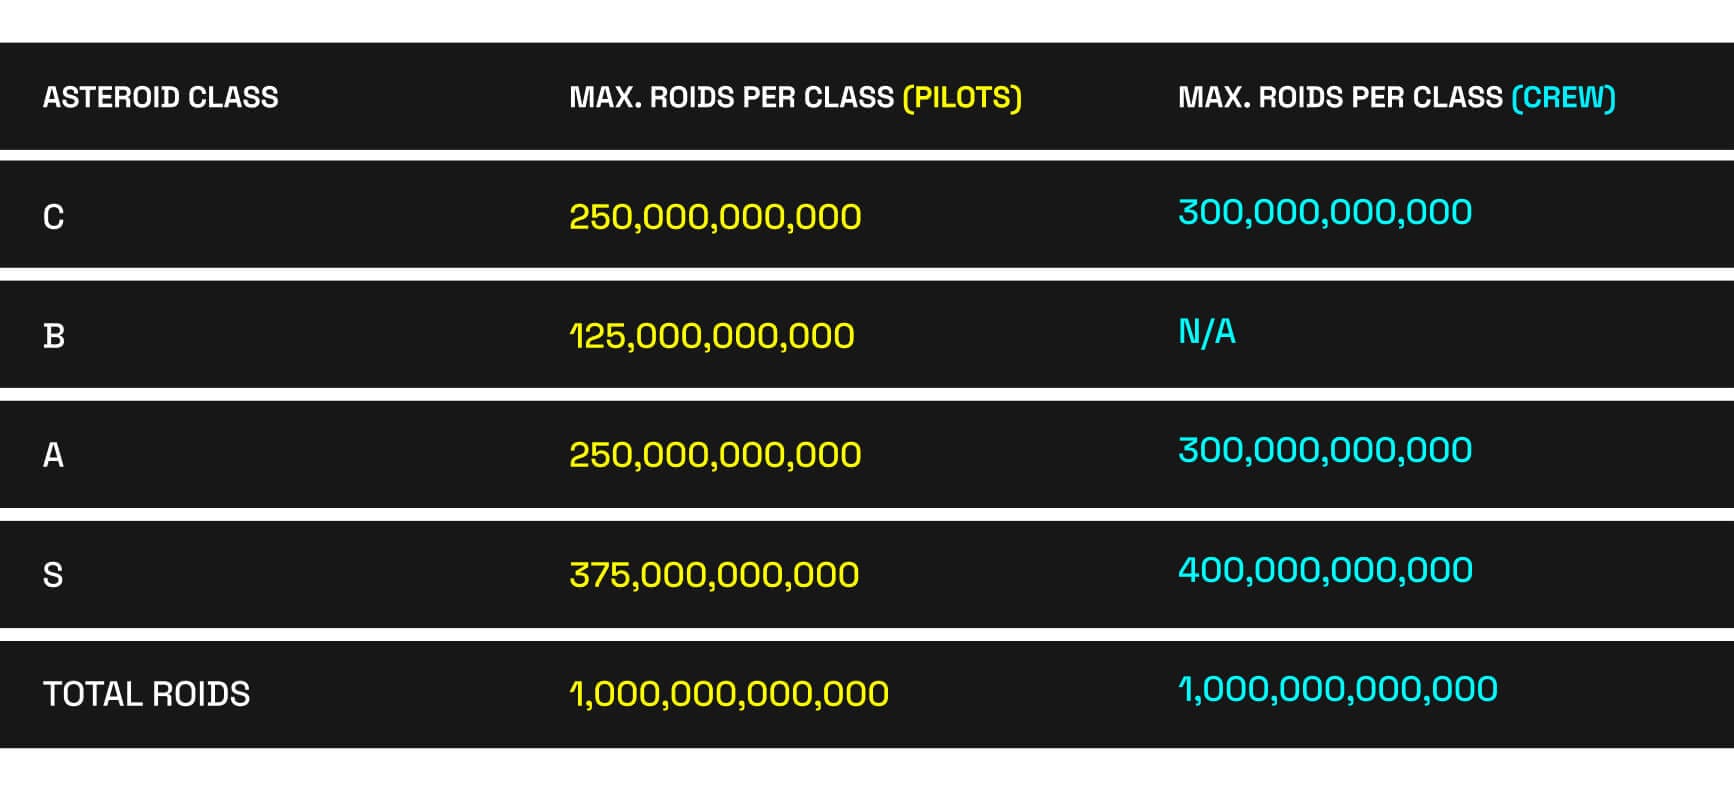Click the 125,000,000,000 pilots value
Screen dimensions: 1734x787
(712, 336)
